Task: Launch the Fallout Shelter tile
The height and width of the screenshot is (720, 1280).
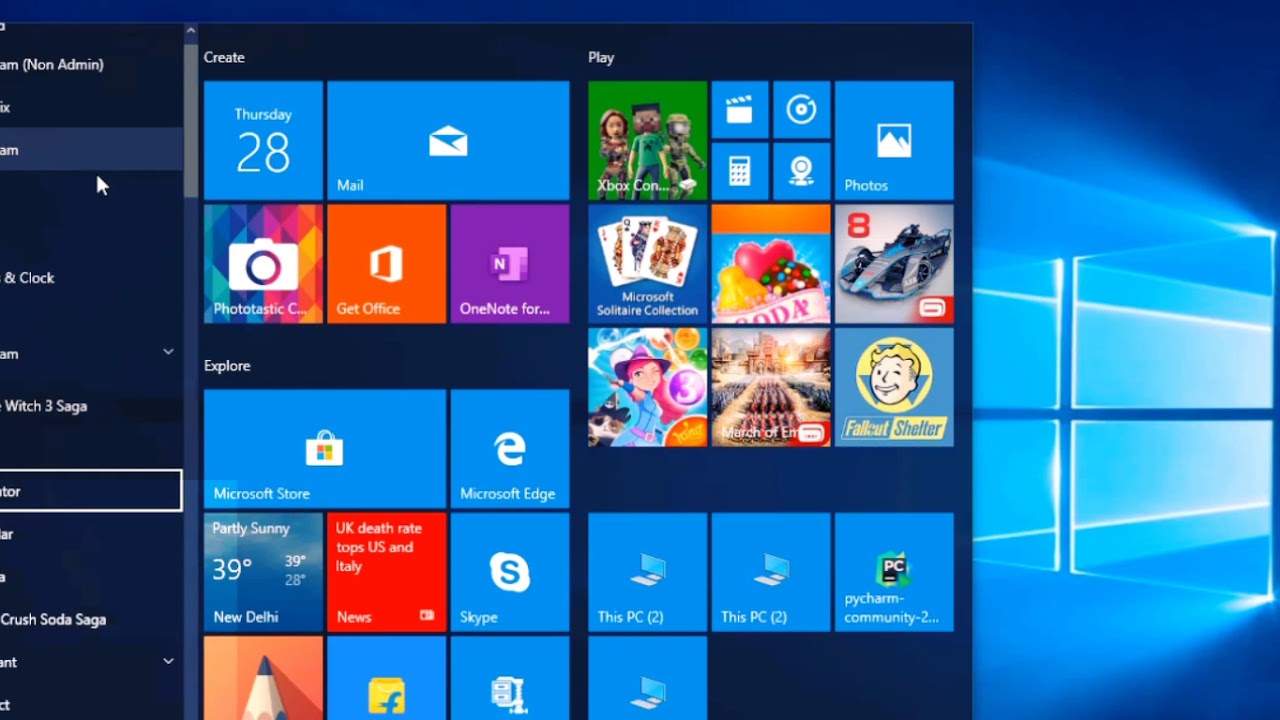Action: click(x=894, y=387)
